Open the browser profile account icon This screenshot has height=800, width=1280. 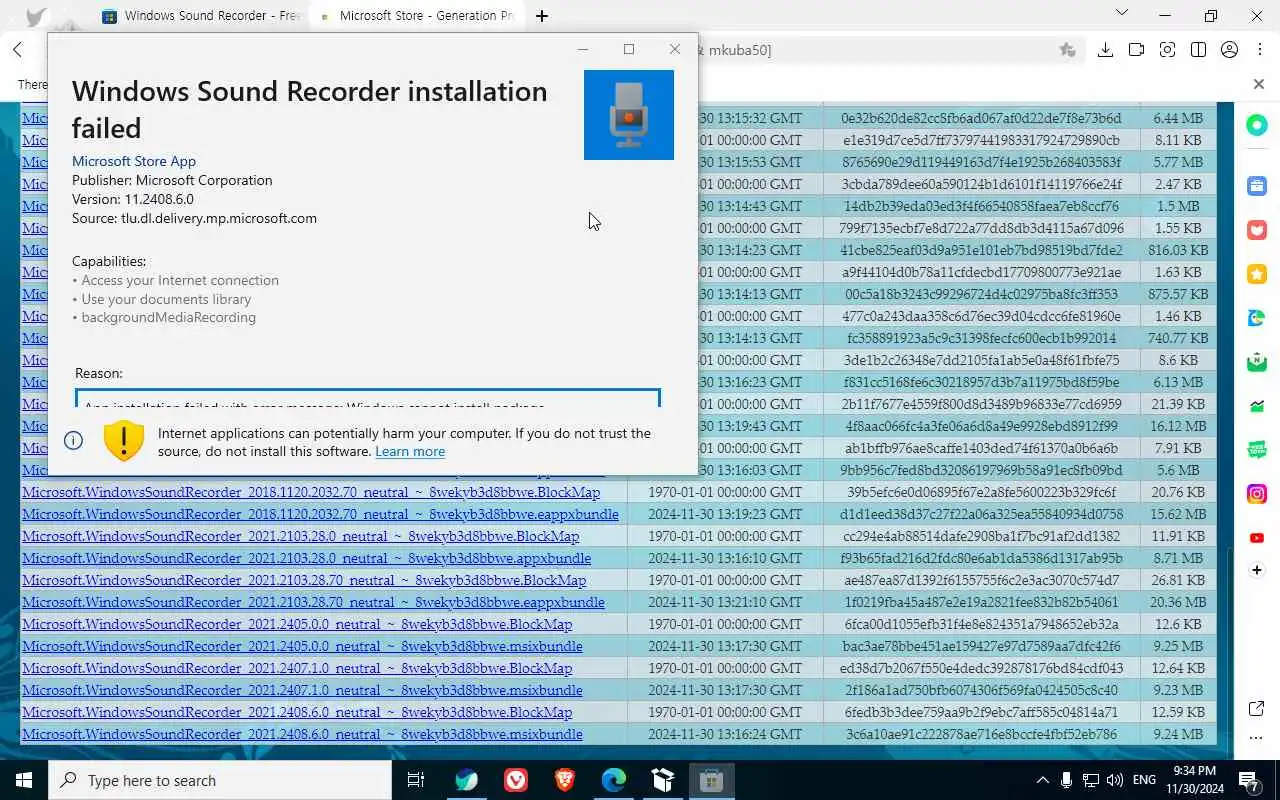(x=1230, y=50)
